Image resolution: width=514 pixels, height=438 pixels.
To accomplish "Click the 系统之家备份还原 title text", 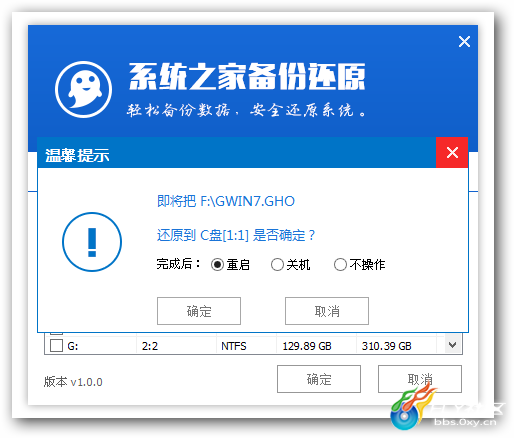I will [247, 76].
